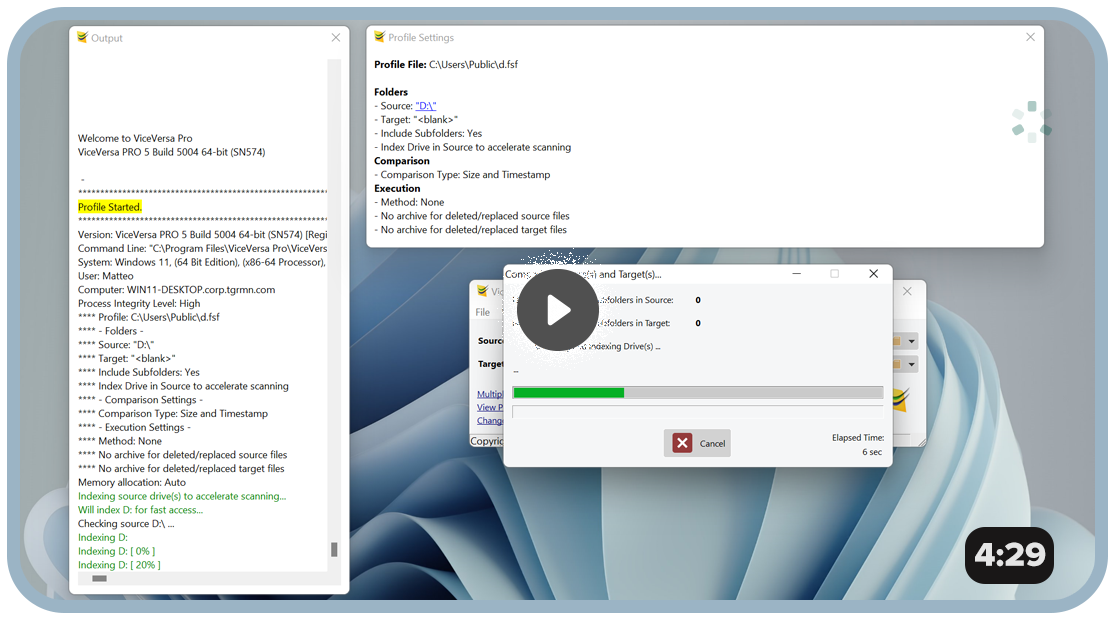Viewport: 1116px width, 620px height.
Task: Minimize the comparing progress dialog
Action: pyautogui.click(x=796, y=274)
